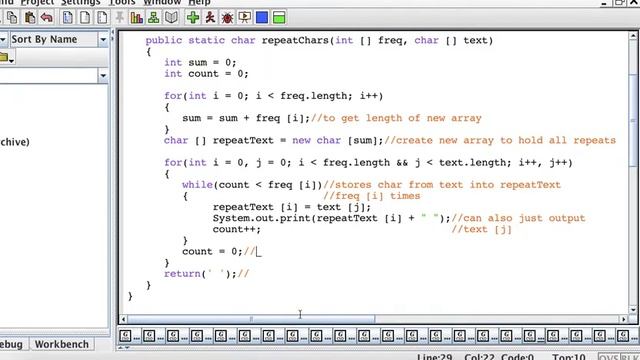
Task: Click the vertical scrollbar thumb in the editor
Action: [x=633, y=120]
